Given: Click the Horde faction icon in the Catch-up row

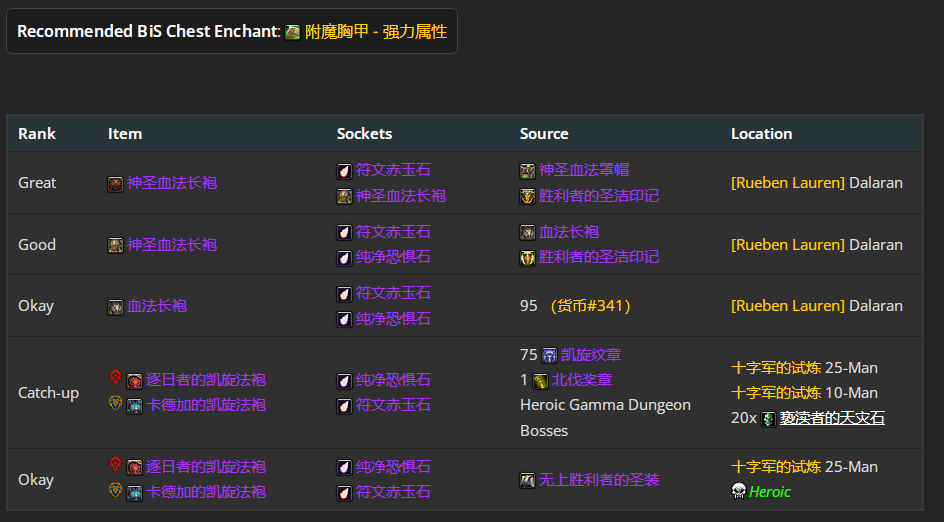Looking at the screenshot, I should pyautogui.click(x=116, y=378).
